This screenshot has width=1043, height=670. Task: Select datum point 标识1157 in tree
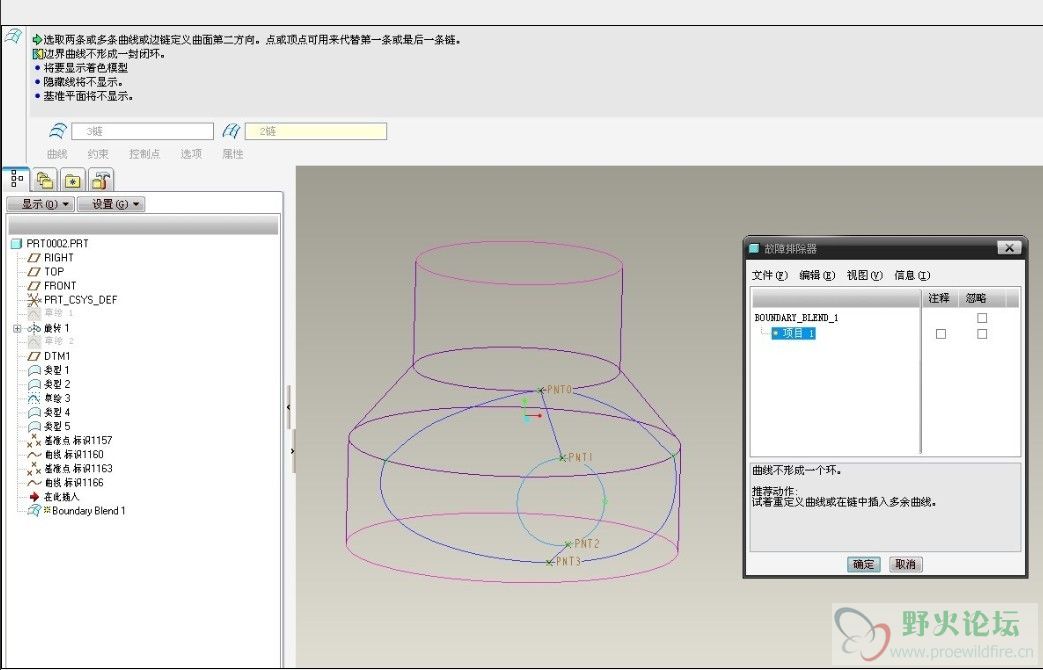coord(70,440)
